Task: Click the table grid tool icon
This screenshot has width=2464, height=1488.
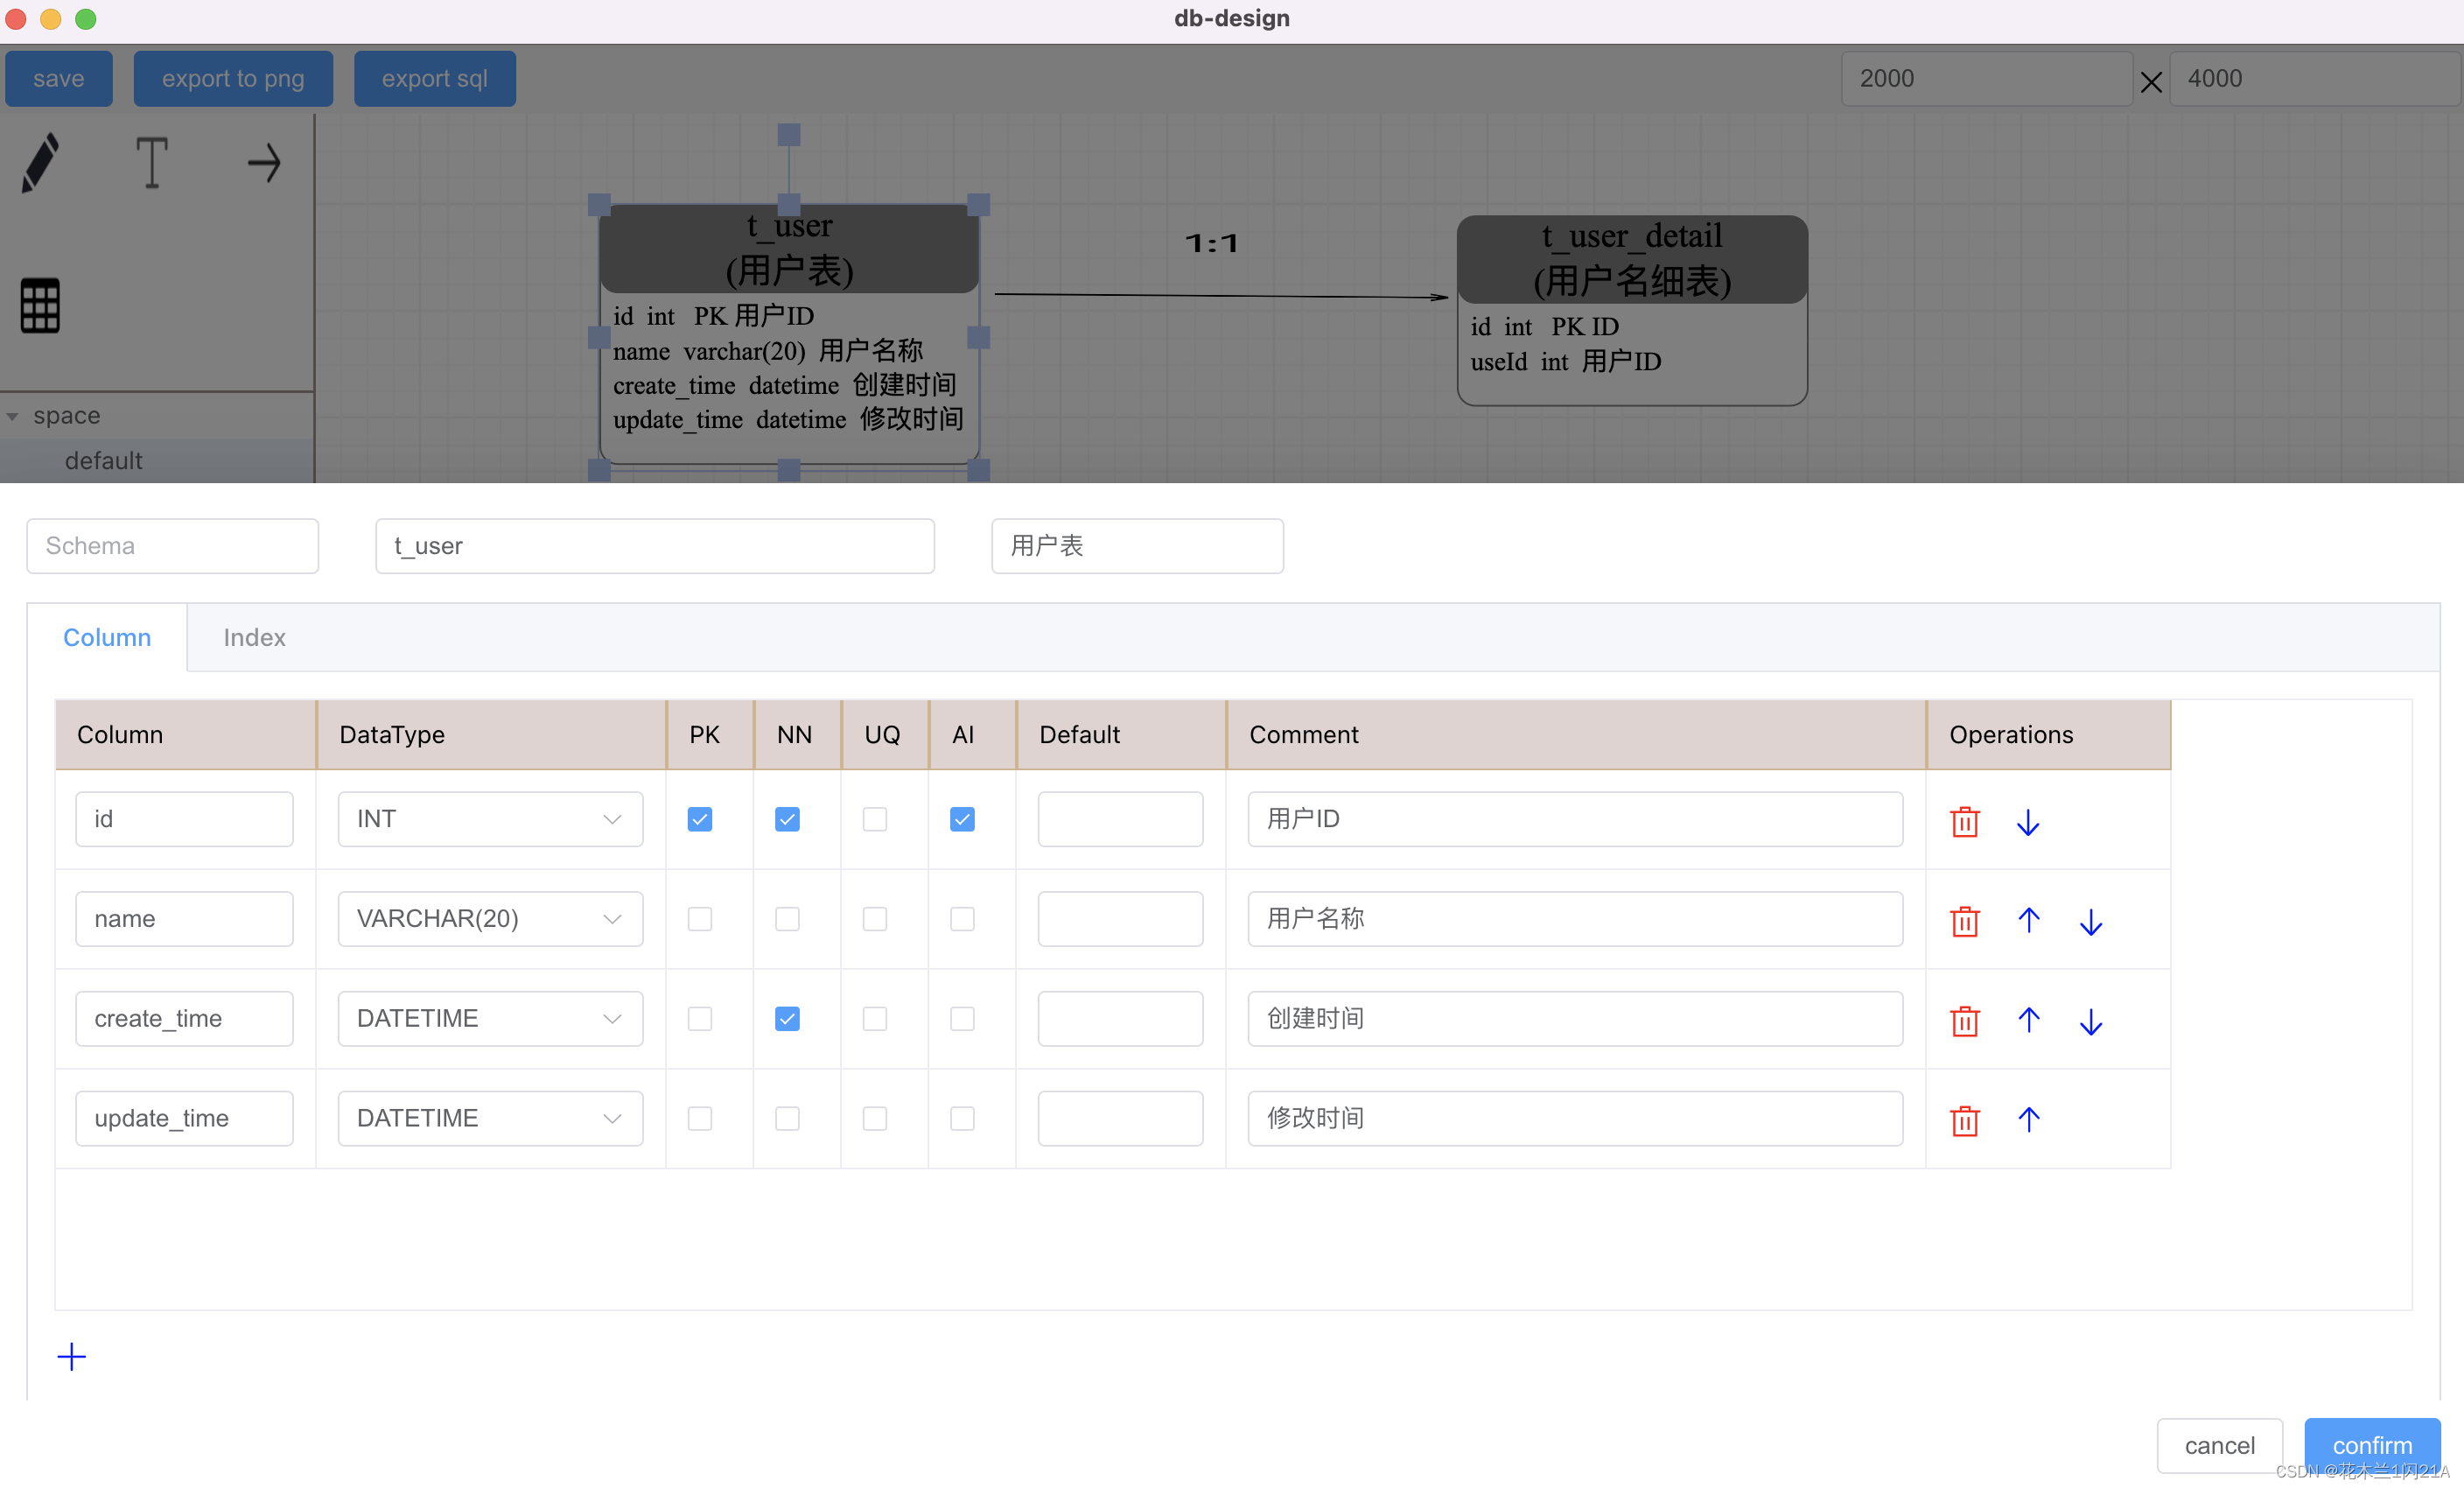Action: [40, 305]
